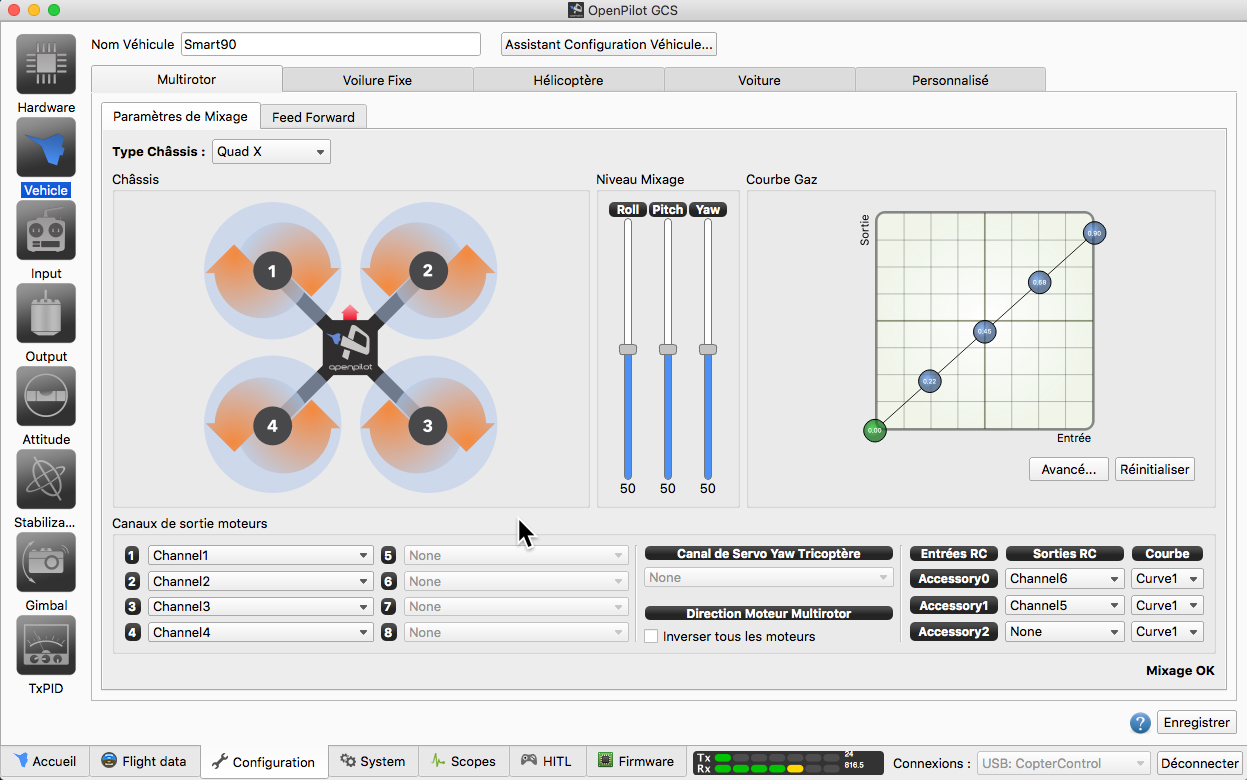Open the Attitude settings icon
1247x780 pixels.
46,397
